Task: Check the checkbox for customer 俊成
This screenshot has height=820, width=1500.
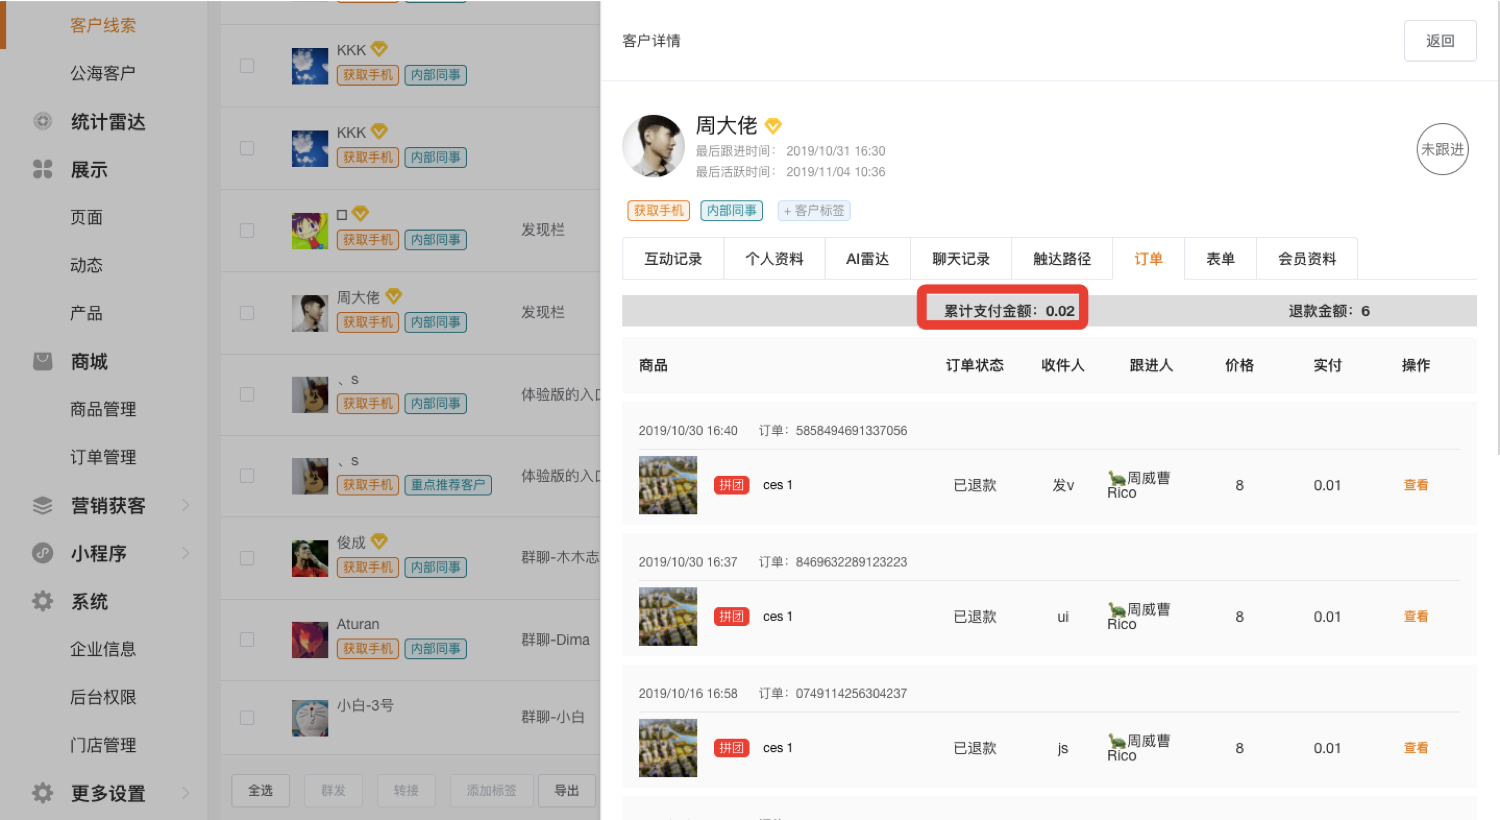Action: point(247,558)
